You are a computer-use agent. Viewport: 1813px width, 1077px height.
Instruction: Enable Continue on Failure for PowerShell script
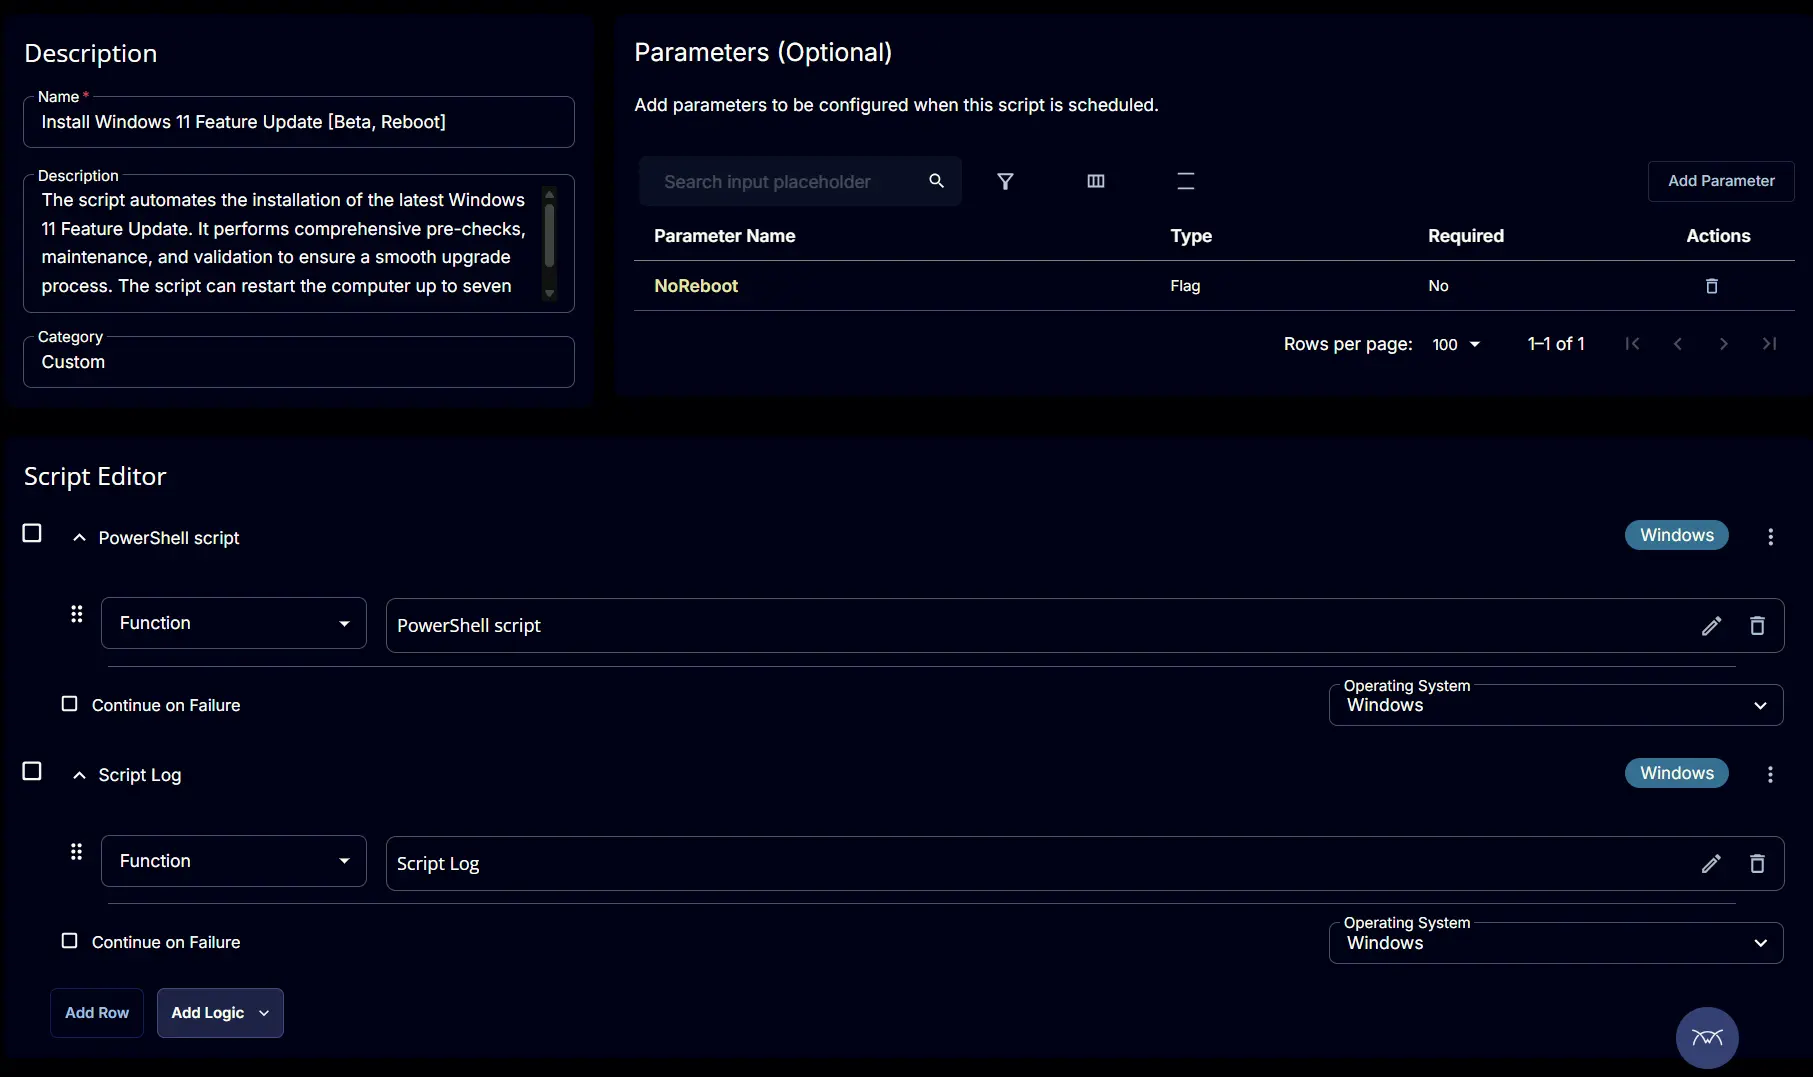point(69,704)
